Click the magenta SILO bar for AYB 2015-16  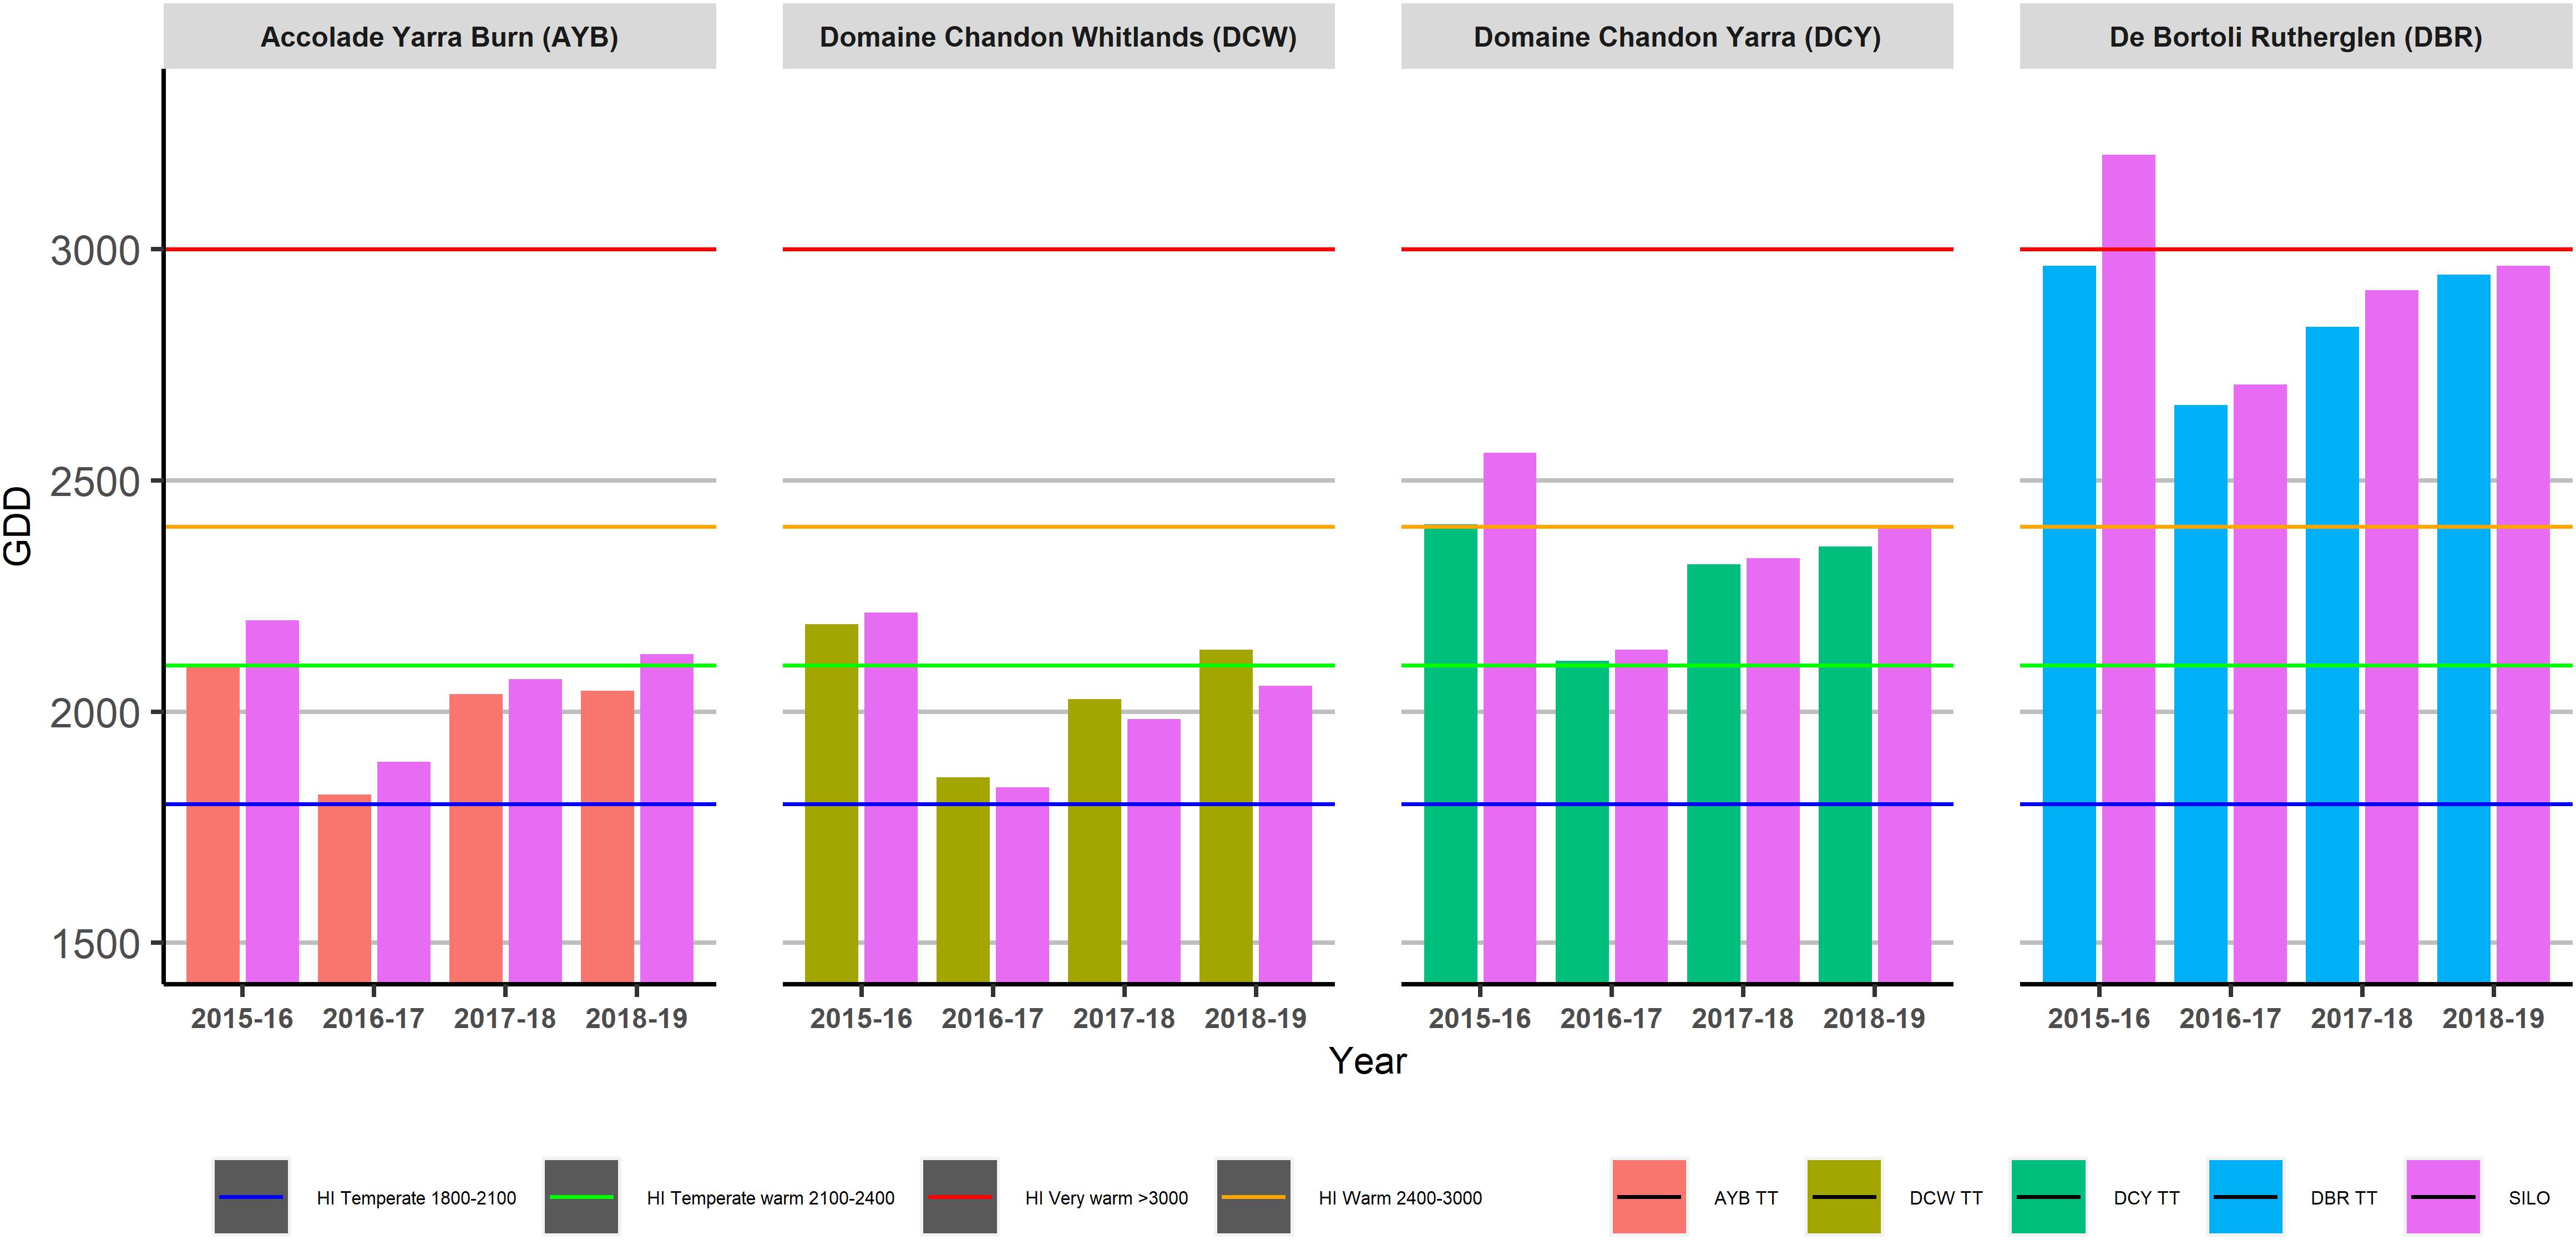pos(272,802)
